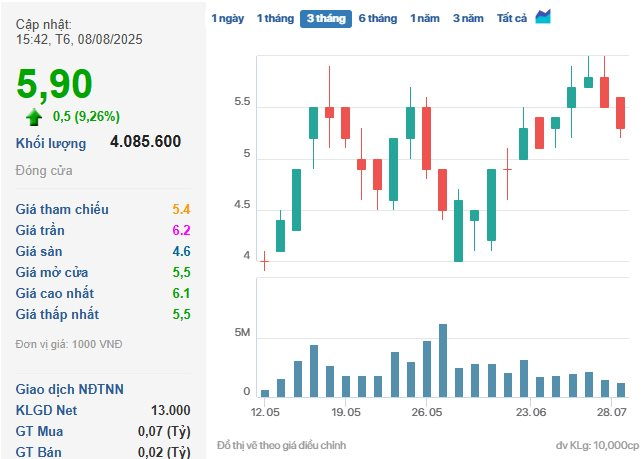Click the red cross candle at 12.05

264,261
